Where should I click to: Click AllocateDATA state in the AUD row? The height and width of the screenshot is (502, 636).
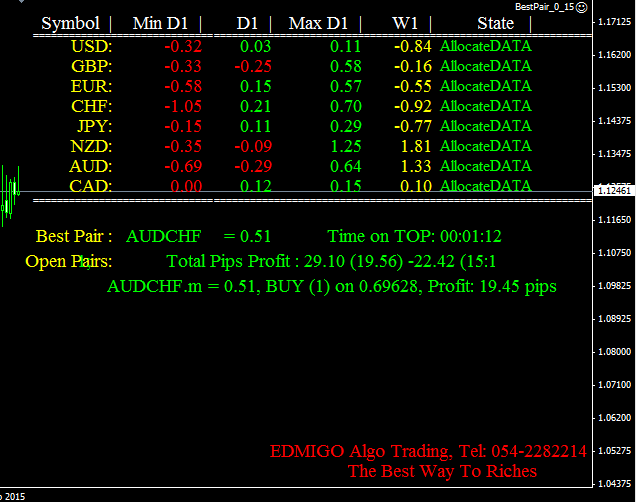[x=486, y=166]
